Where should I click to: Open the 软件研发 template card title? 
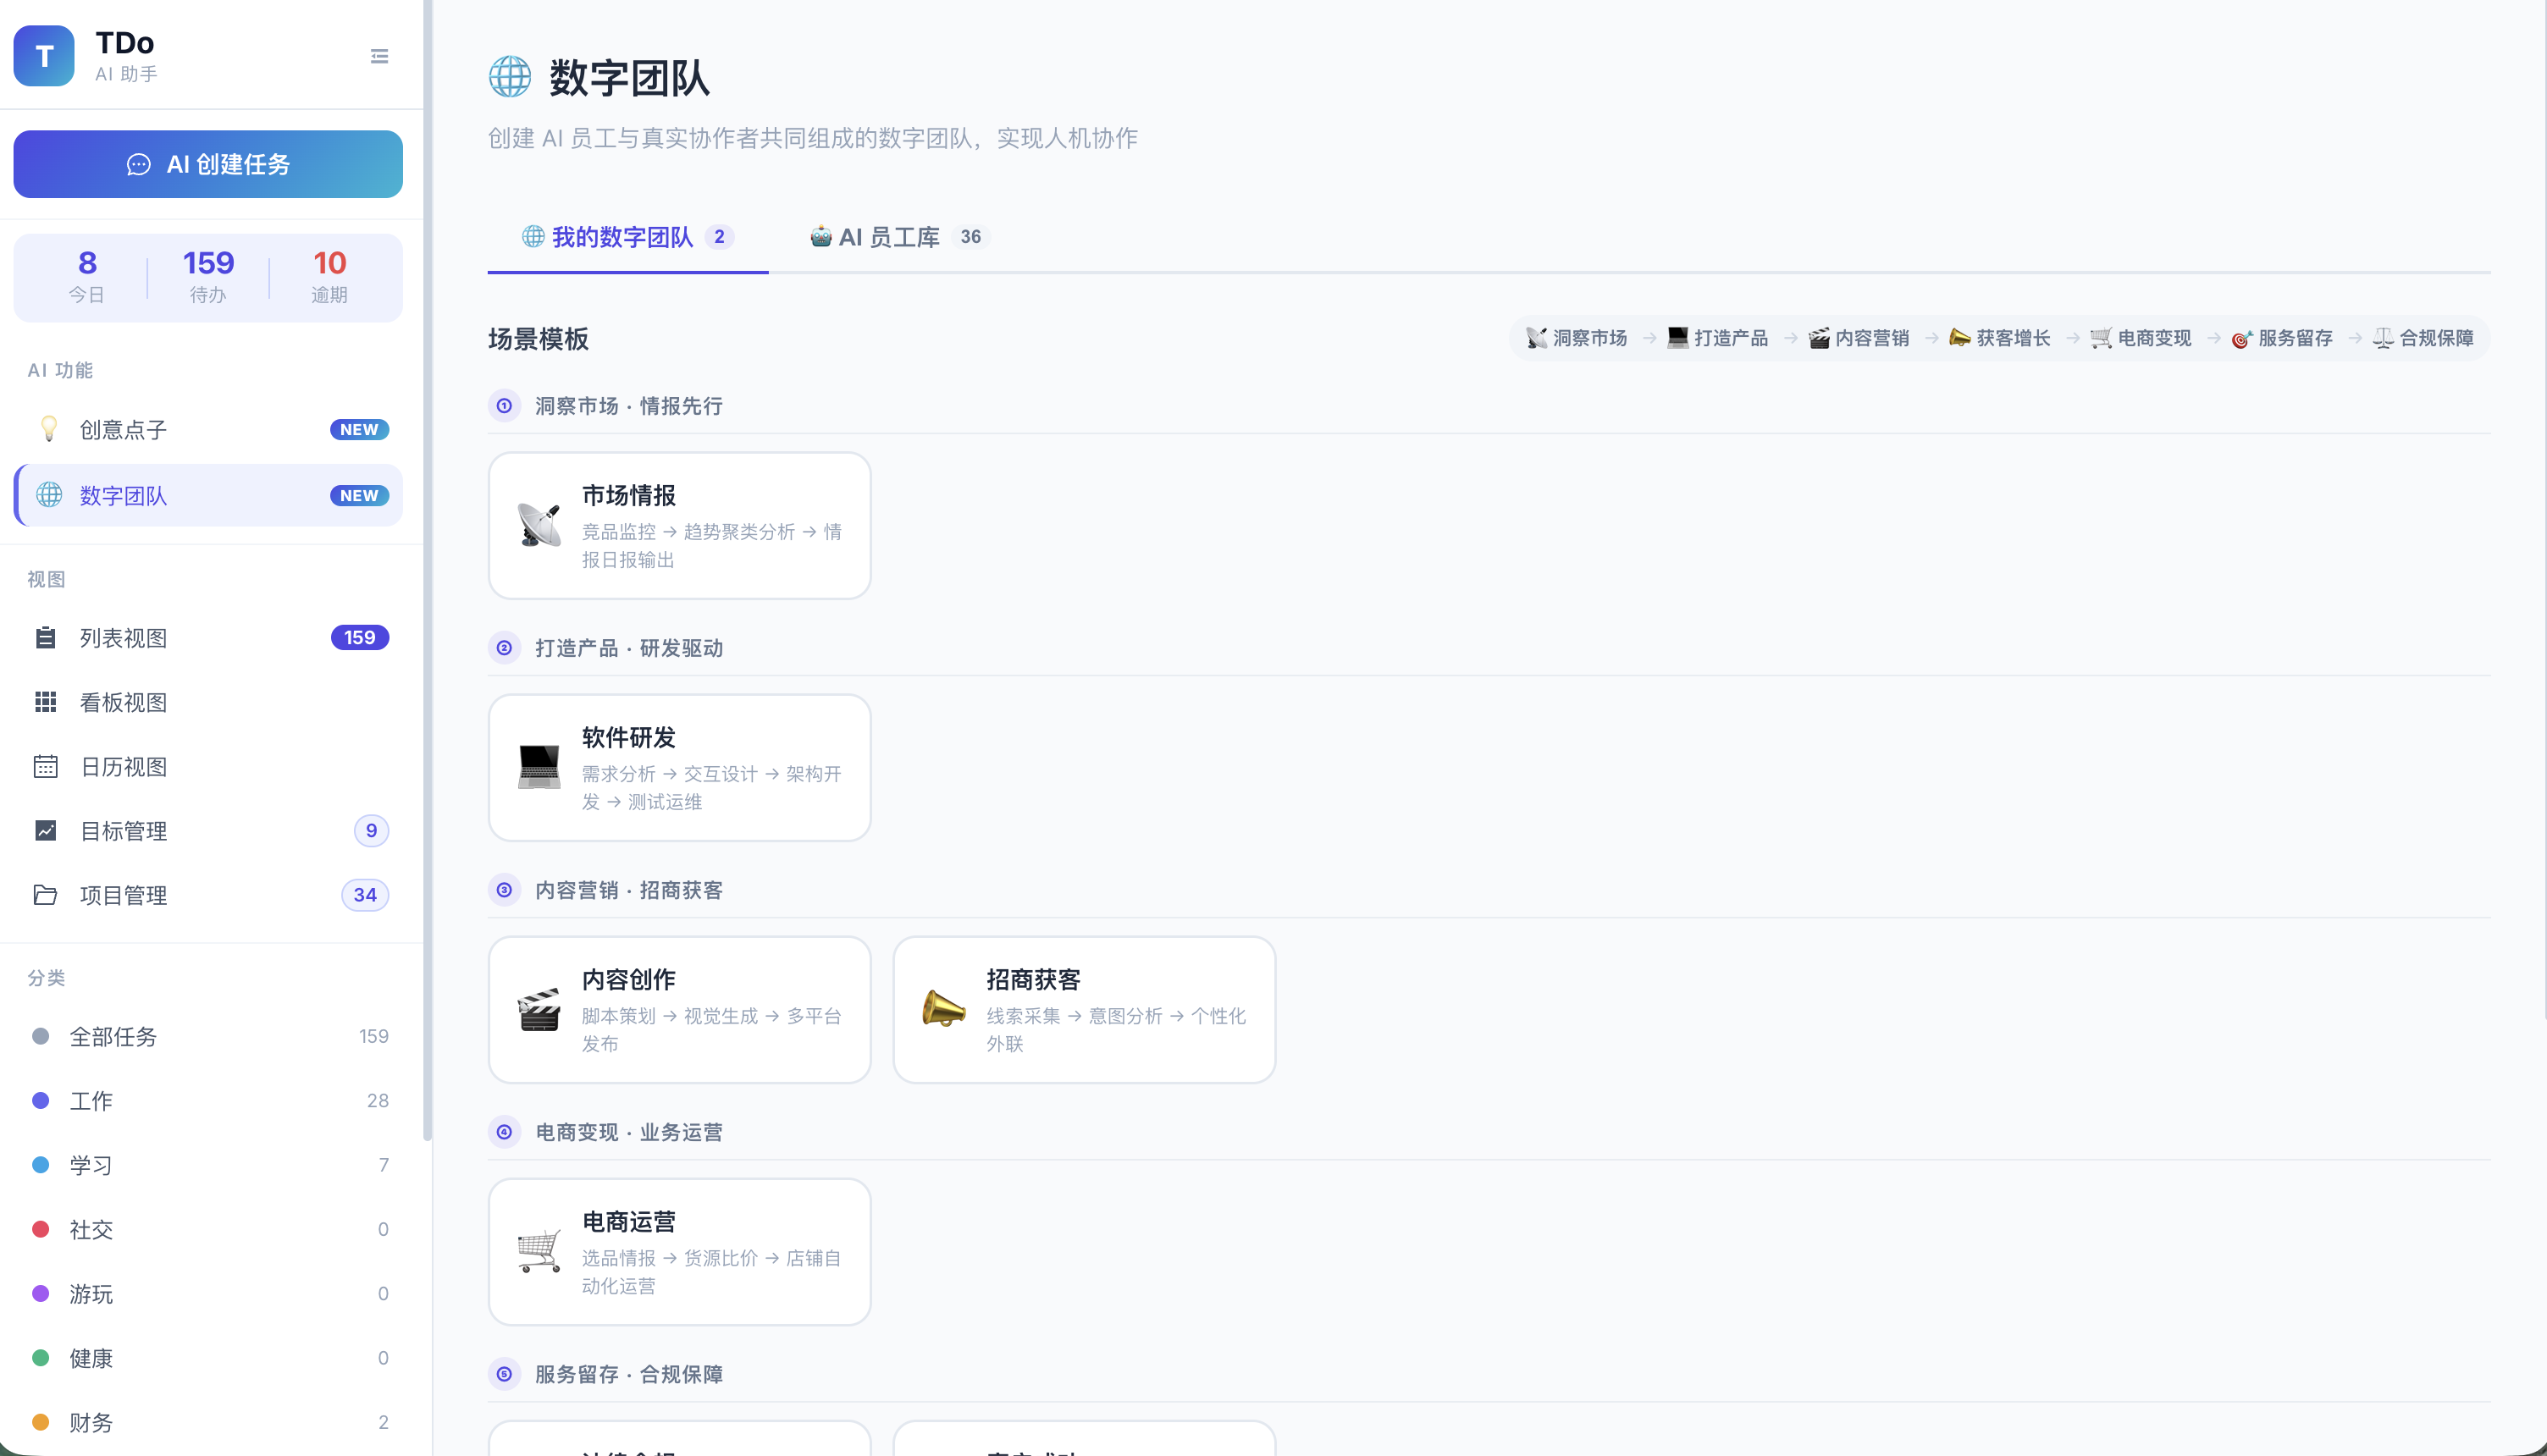pos(629,737)
